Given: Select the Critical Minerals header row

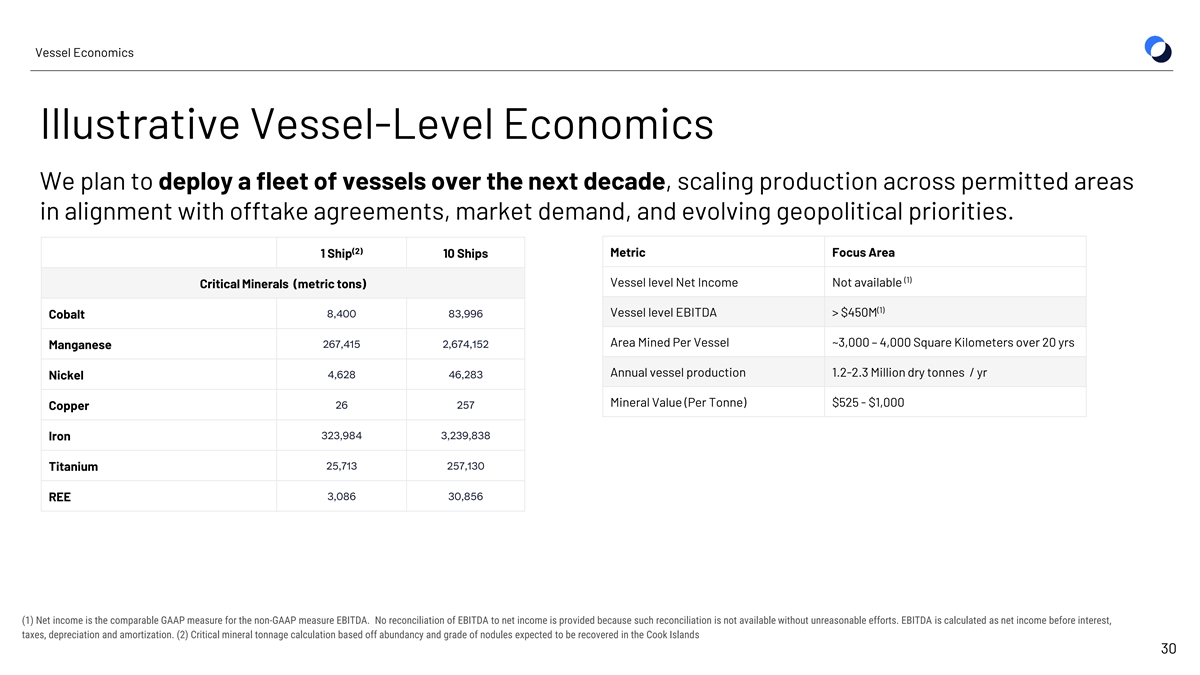Looking at the screenshot, I should tap(283, 284).
